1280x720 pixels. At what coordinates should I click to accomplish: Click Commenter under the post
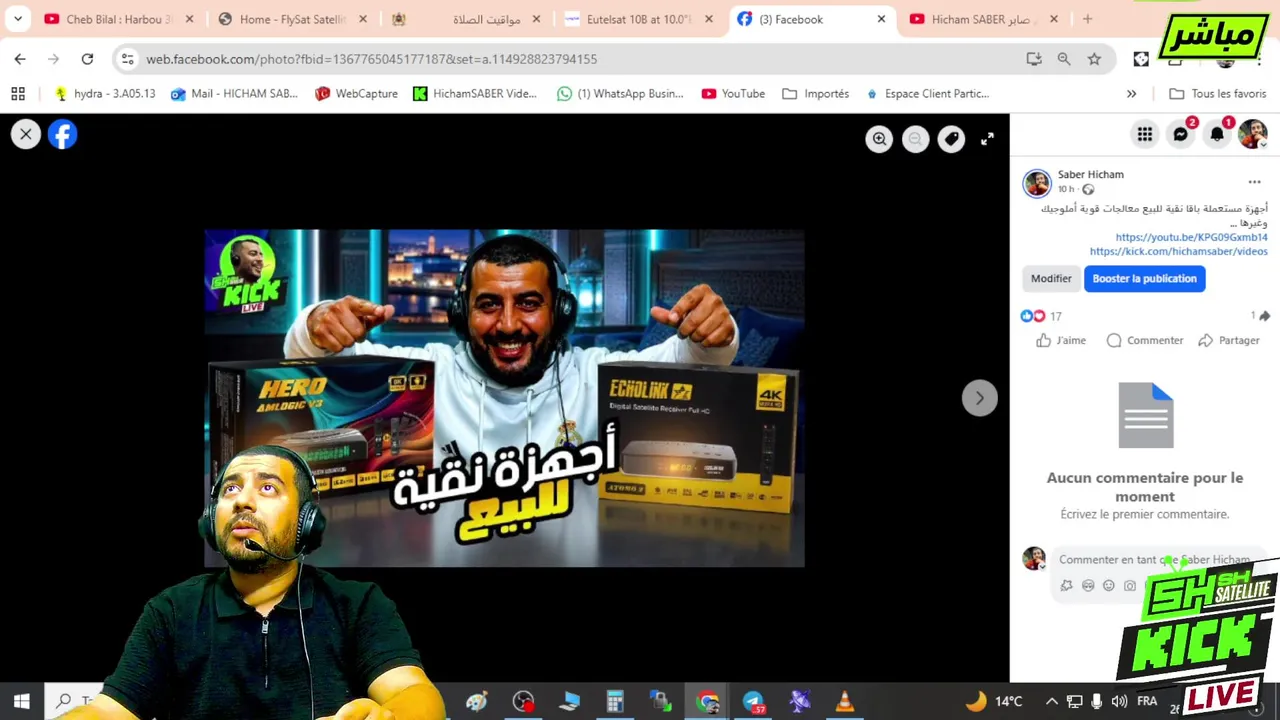[x=1144, y=340]
